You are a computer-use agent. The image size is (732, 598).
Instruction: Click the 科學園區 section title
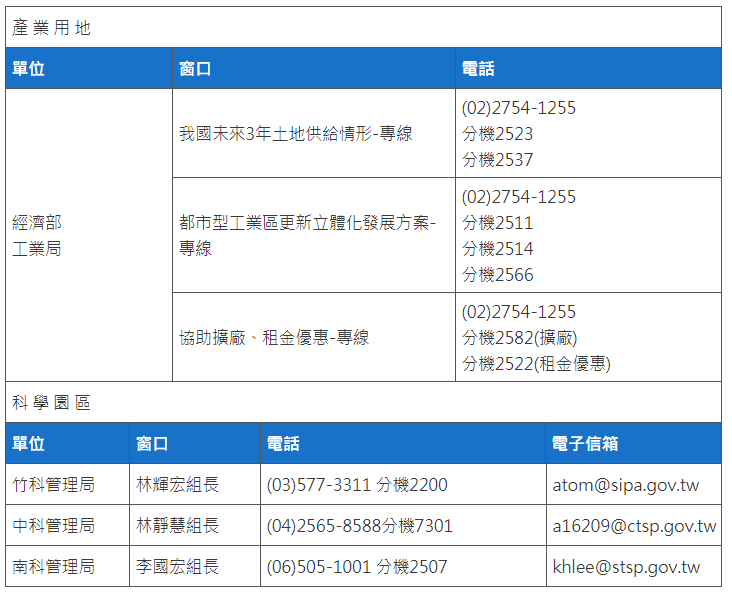tap(51, 402)
